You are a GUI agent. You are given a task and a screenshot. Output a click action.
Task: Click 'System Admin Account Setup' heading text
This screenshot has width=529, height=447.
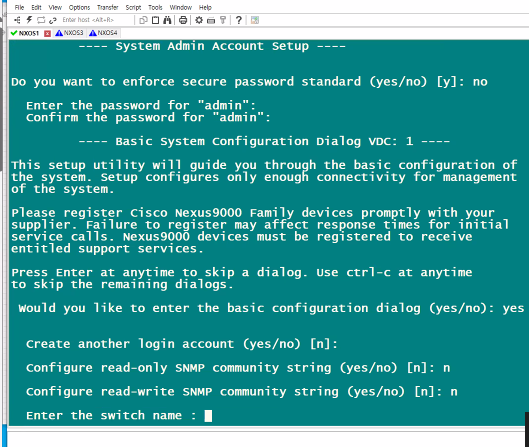point(212,46)
